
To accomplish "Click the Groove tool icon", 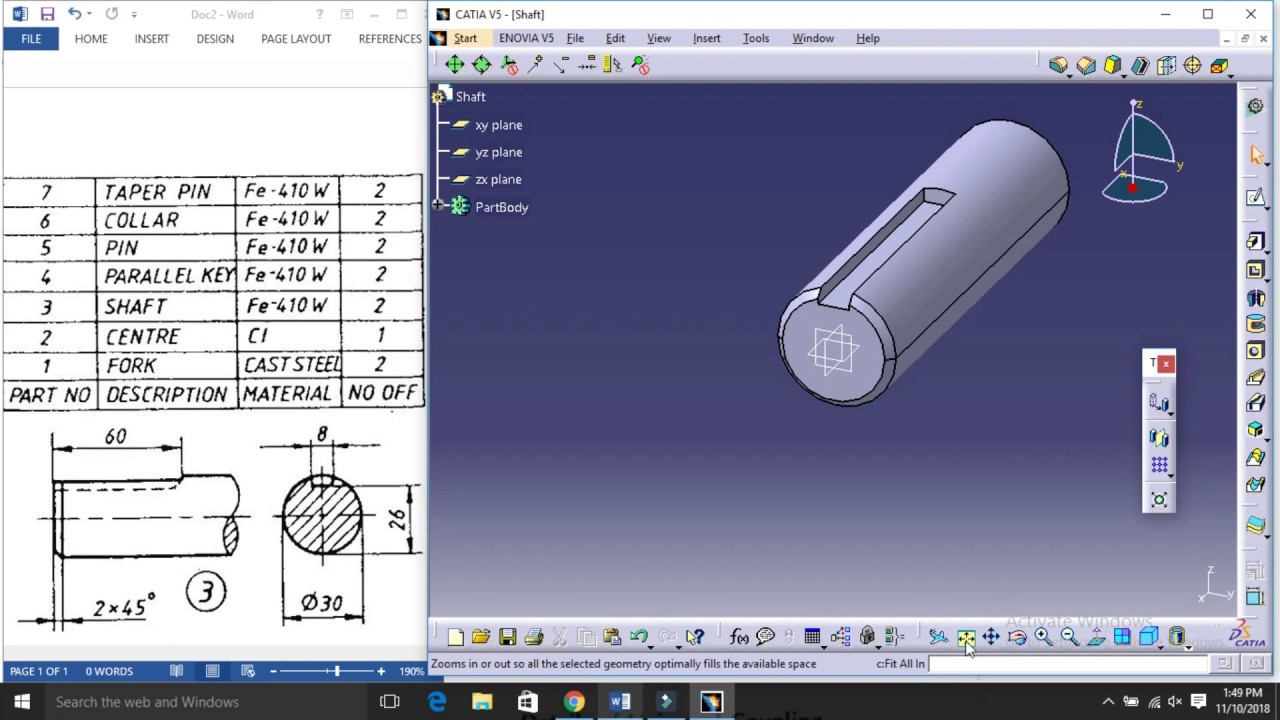I will [1255, 324].
